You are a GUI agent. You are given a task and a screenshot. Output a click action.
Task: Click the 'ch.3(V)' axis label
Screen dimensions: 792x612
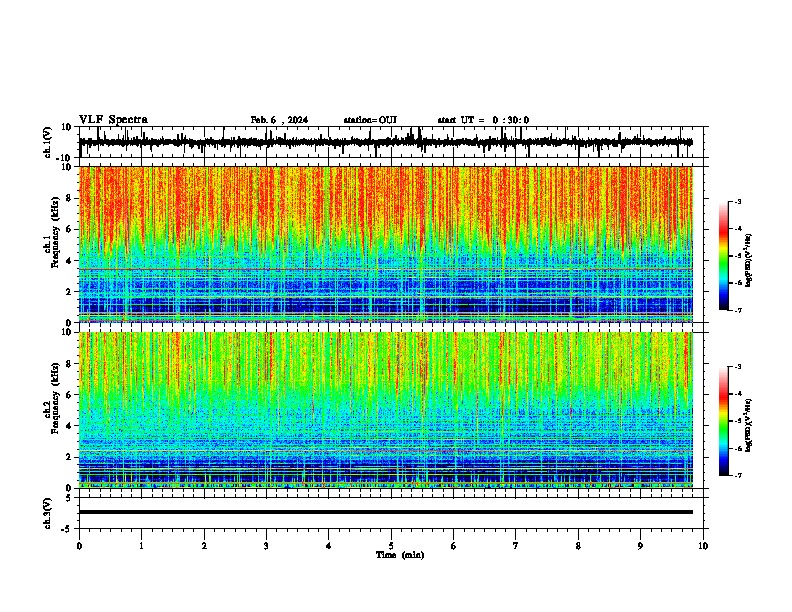tap(48, 513)
